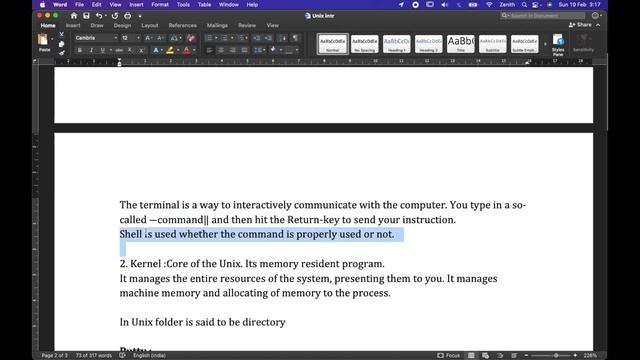640x360 pixels.
Task: Redo the last action
Action: tap(115, 16)
